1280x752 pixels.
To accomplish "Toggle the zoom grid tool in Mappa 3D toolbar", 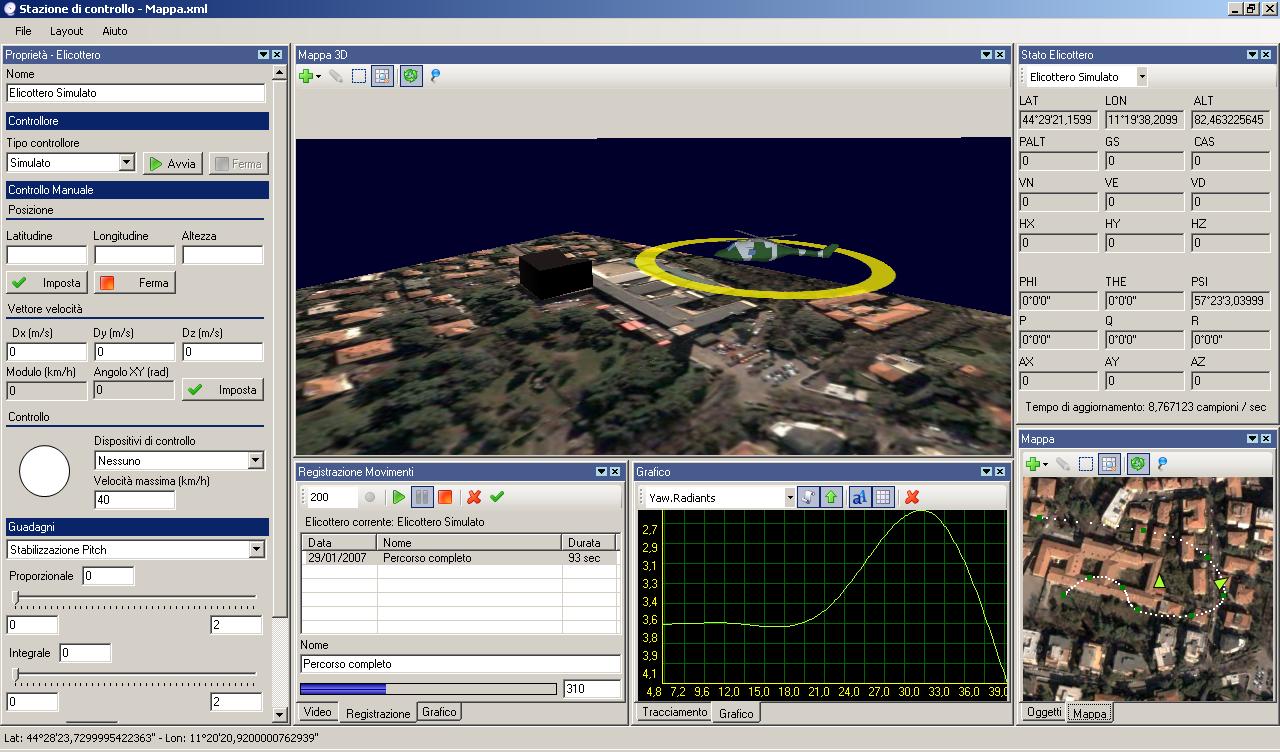I will [382, 76].
